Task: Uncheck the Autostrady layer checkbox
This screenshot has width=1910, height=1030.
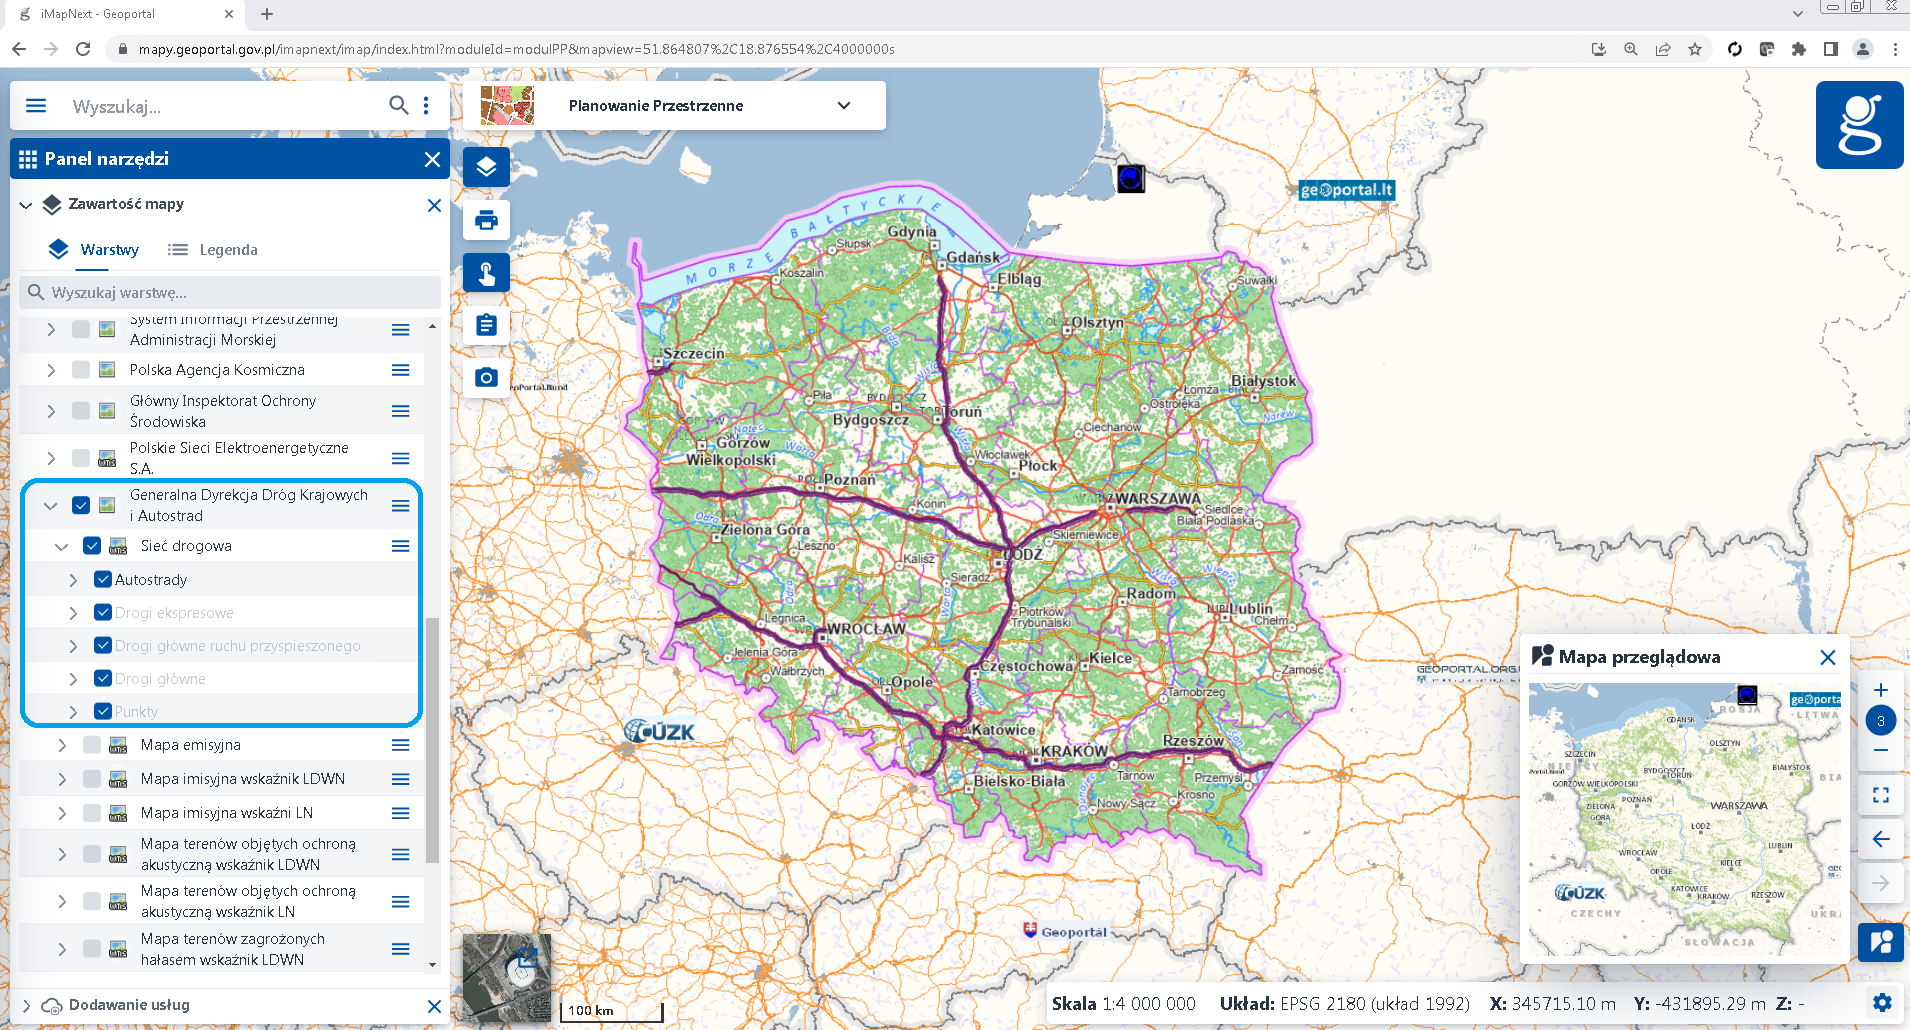Action: [x=103, y=579]
